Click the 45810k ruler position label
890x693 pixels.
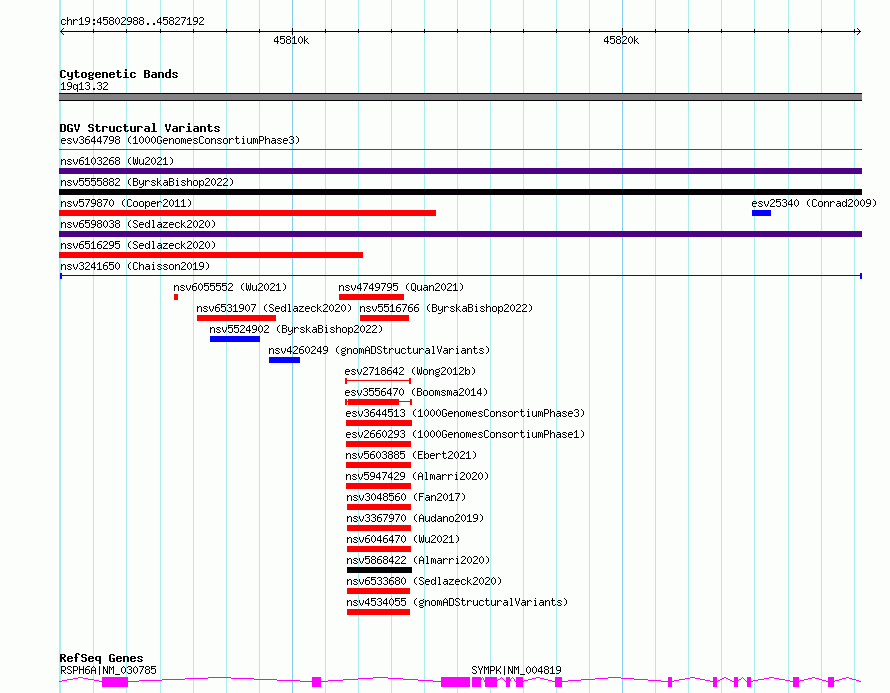291,40
